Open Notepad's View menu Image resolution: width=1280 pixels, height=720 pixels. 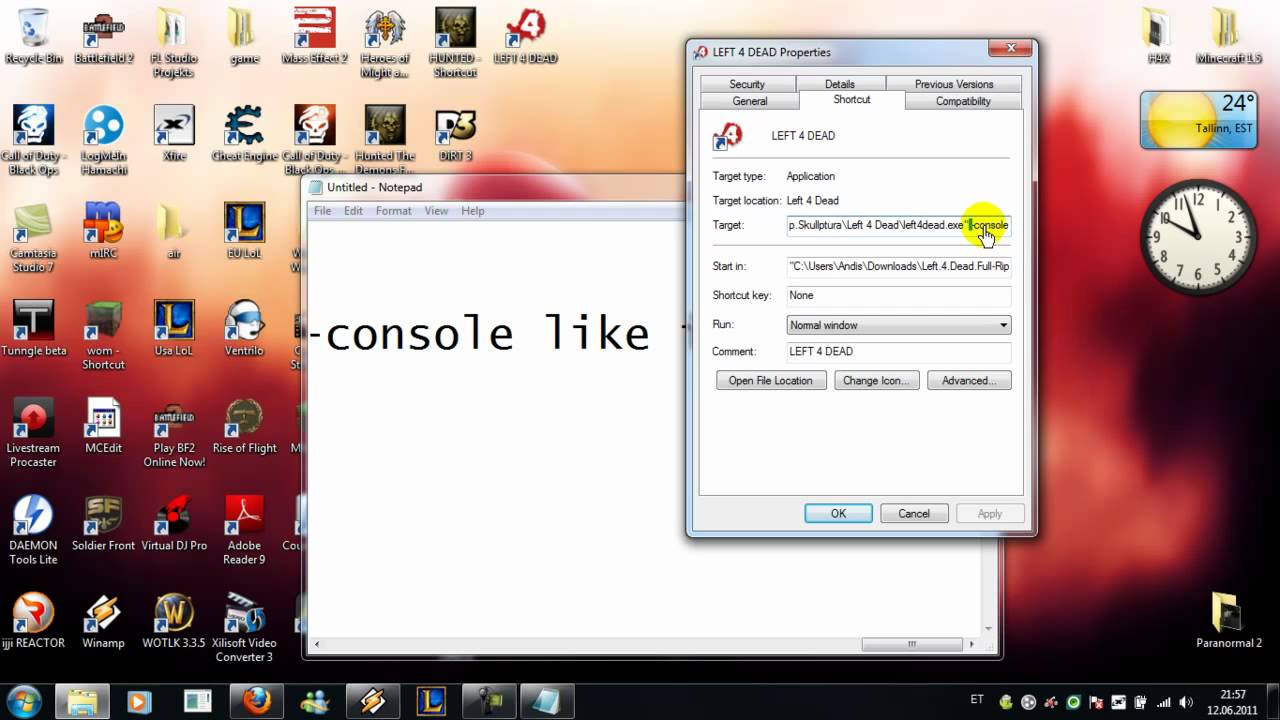click(436, 211)
